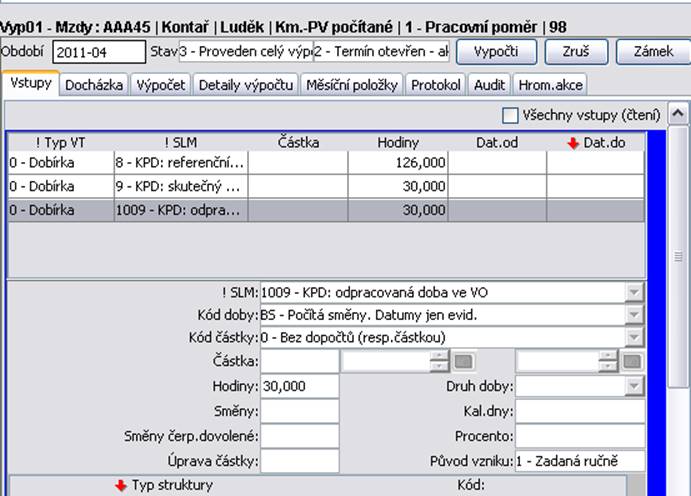Click the vertical scrollbar thumb grip

(x=678, y=256)
